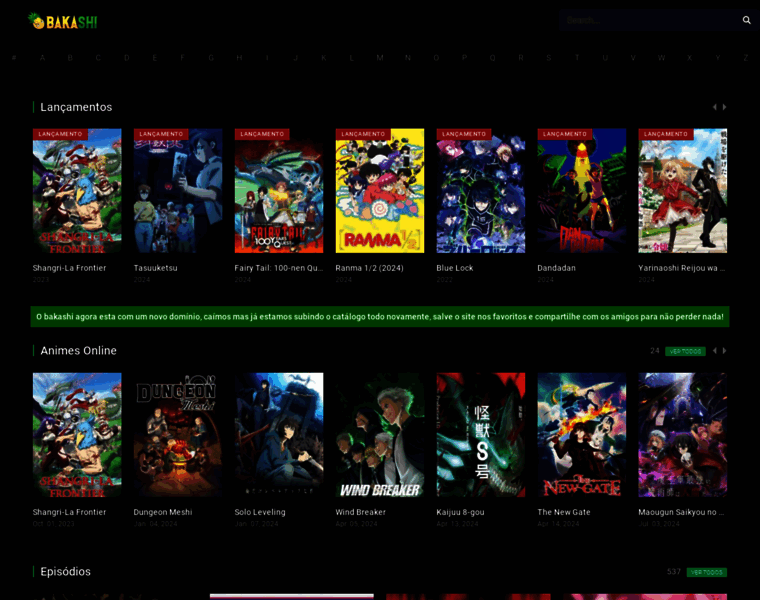Open Wind Breaker poster thumbnail
This screenshot has height=600, width=760.
(x=380, y=435)
